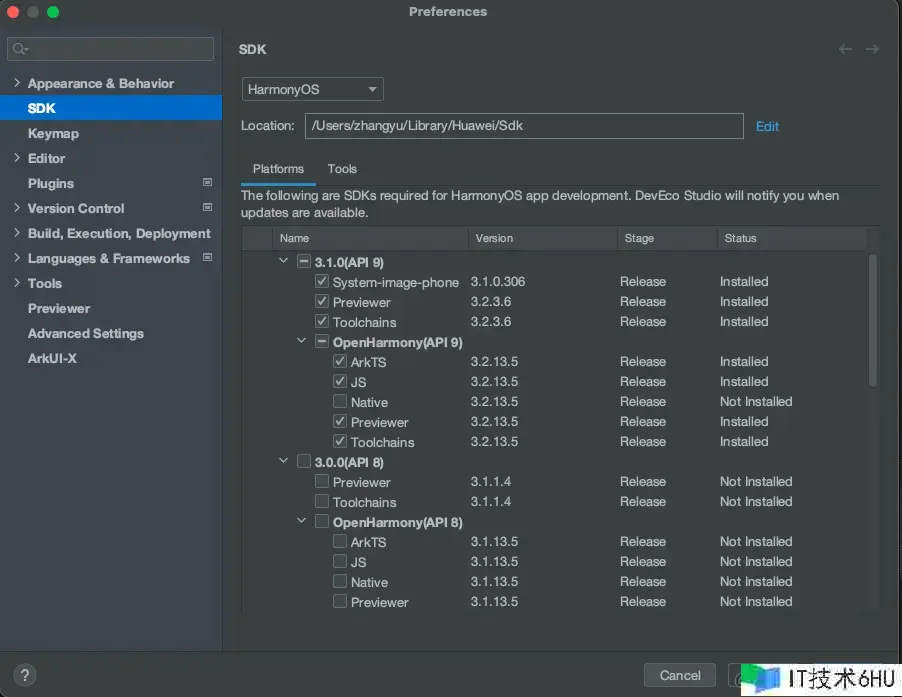This screenshot has width=902, height=697.
Task: Uncheck Previewer 3.2.13.5 checkbox
Action: click(x=340, y=421)
